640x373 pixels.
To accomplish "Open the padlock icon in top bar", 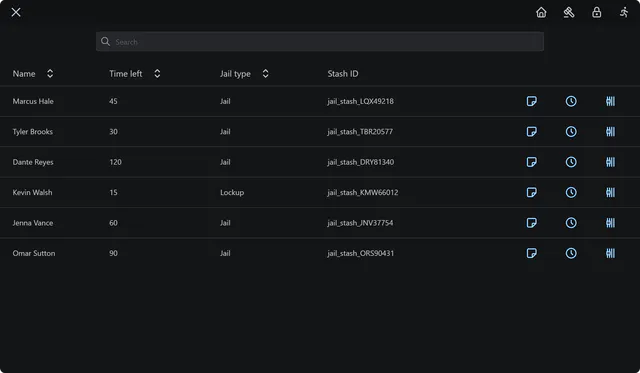I will coord(597,12).
